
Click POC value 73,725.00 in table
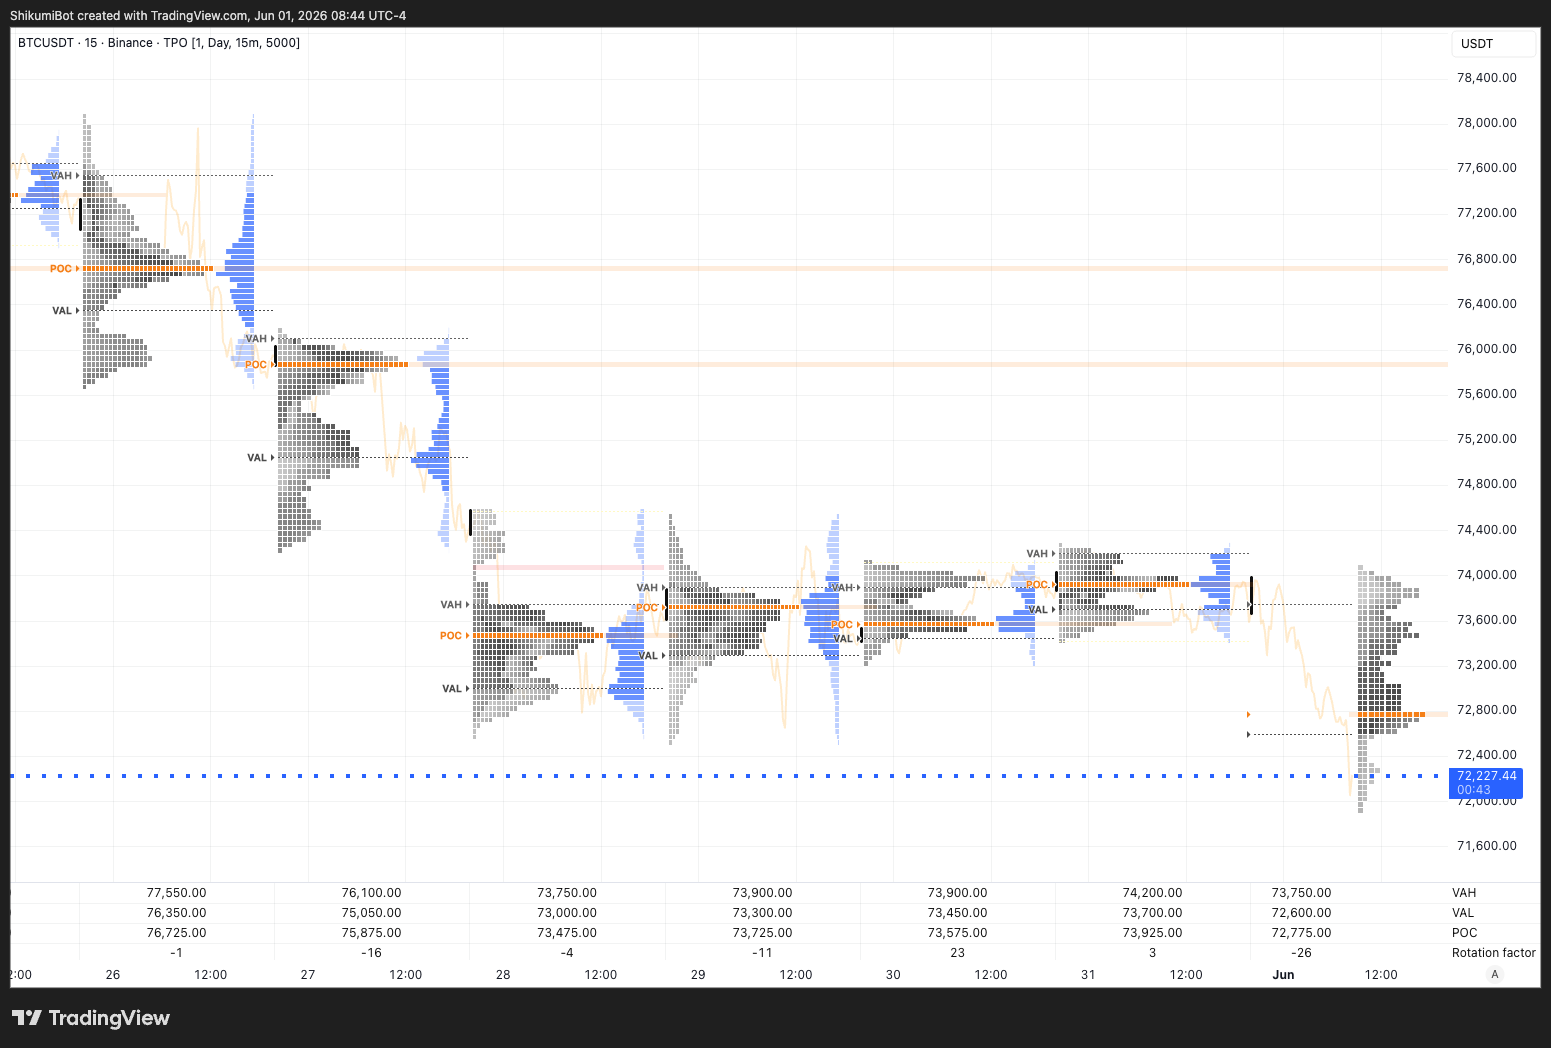click(x=763, y=933)
